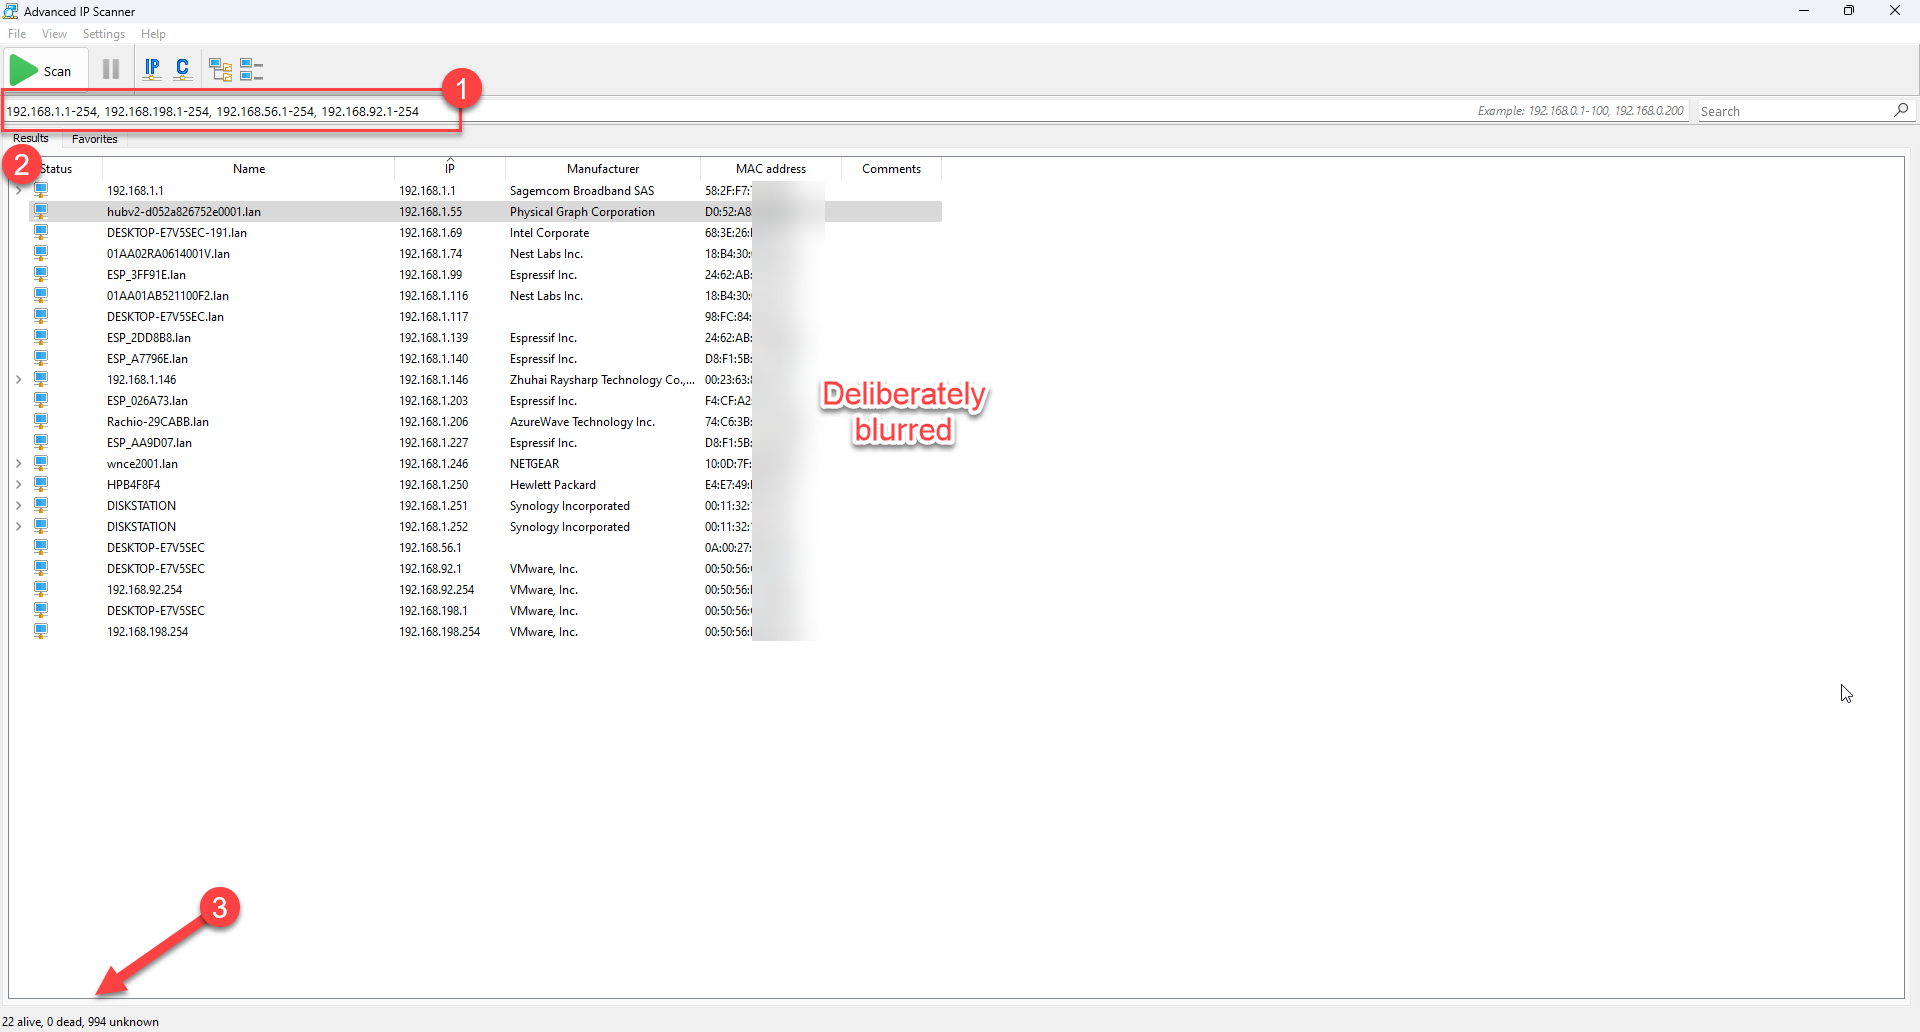The image size is (1920, 1032).
Task: Select the hubv2-d052a826752e0001.lan row
Action: click(184, 212)
